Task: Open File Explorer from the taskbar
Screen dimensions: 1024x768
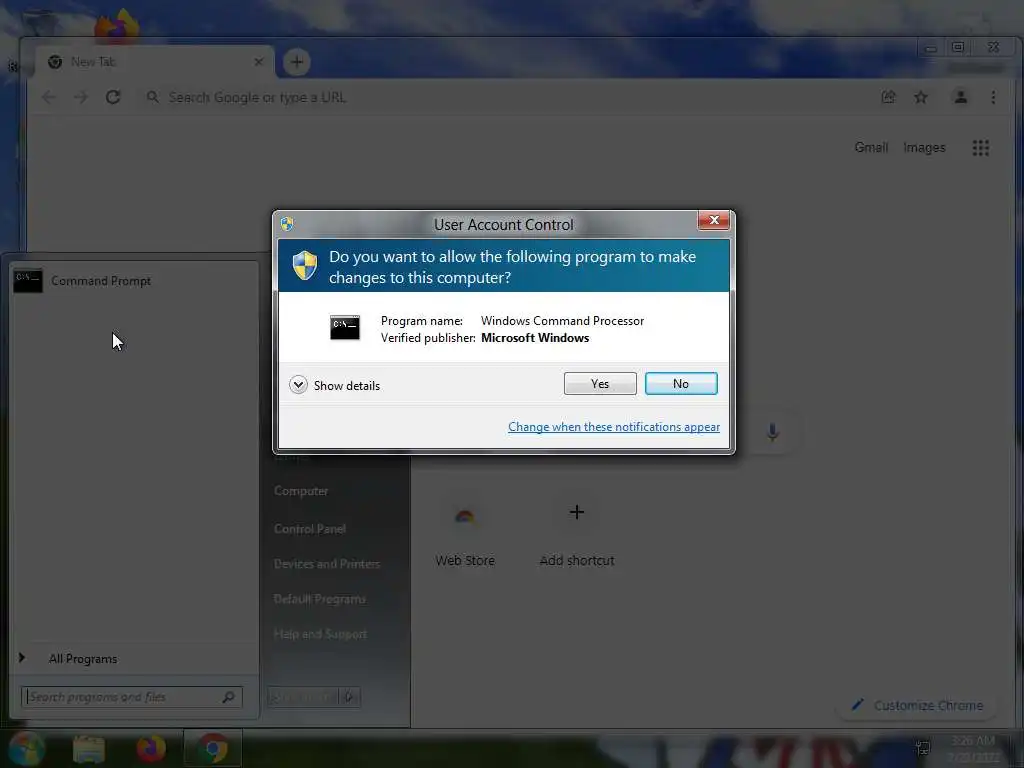Action: pos(89,749)
